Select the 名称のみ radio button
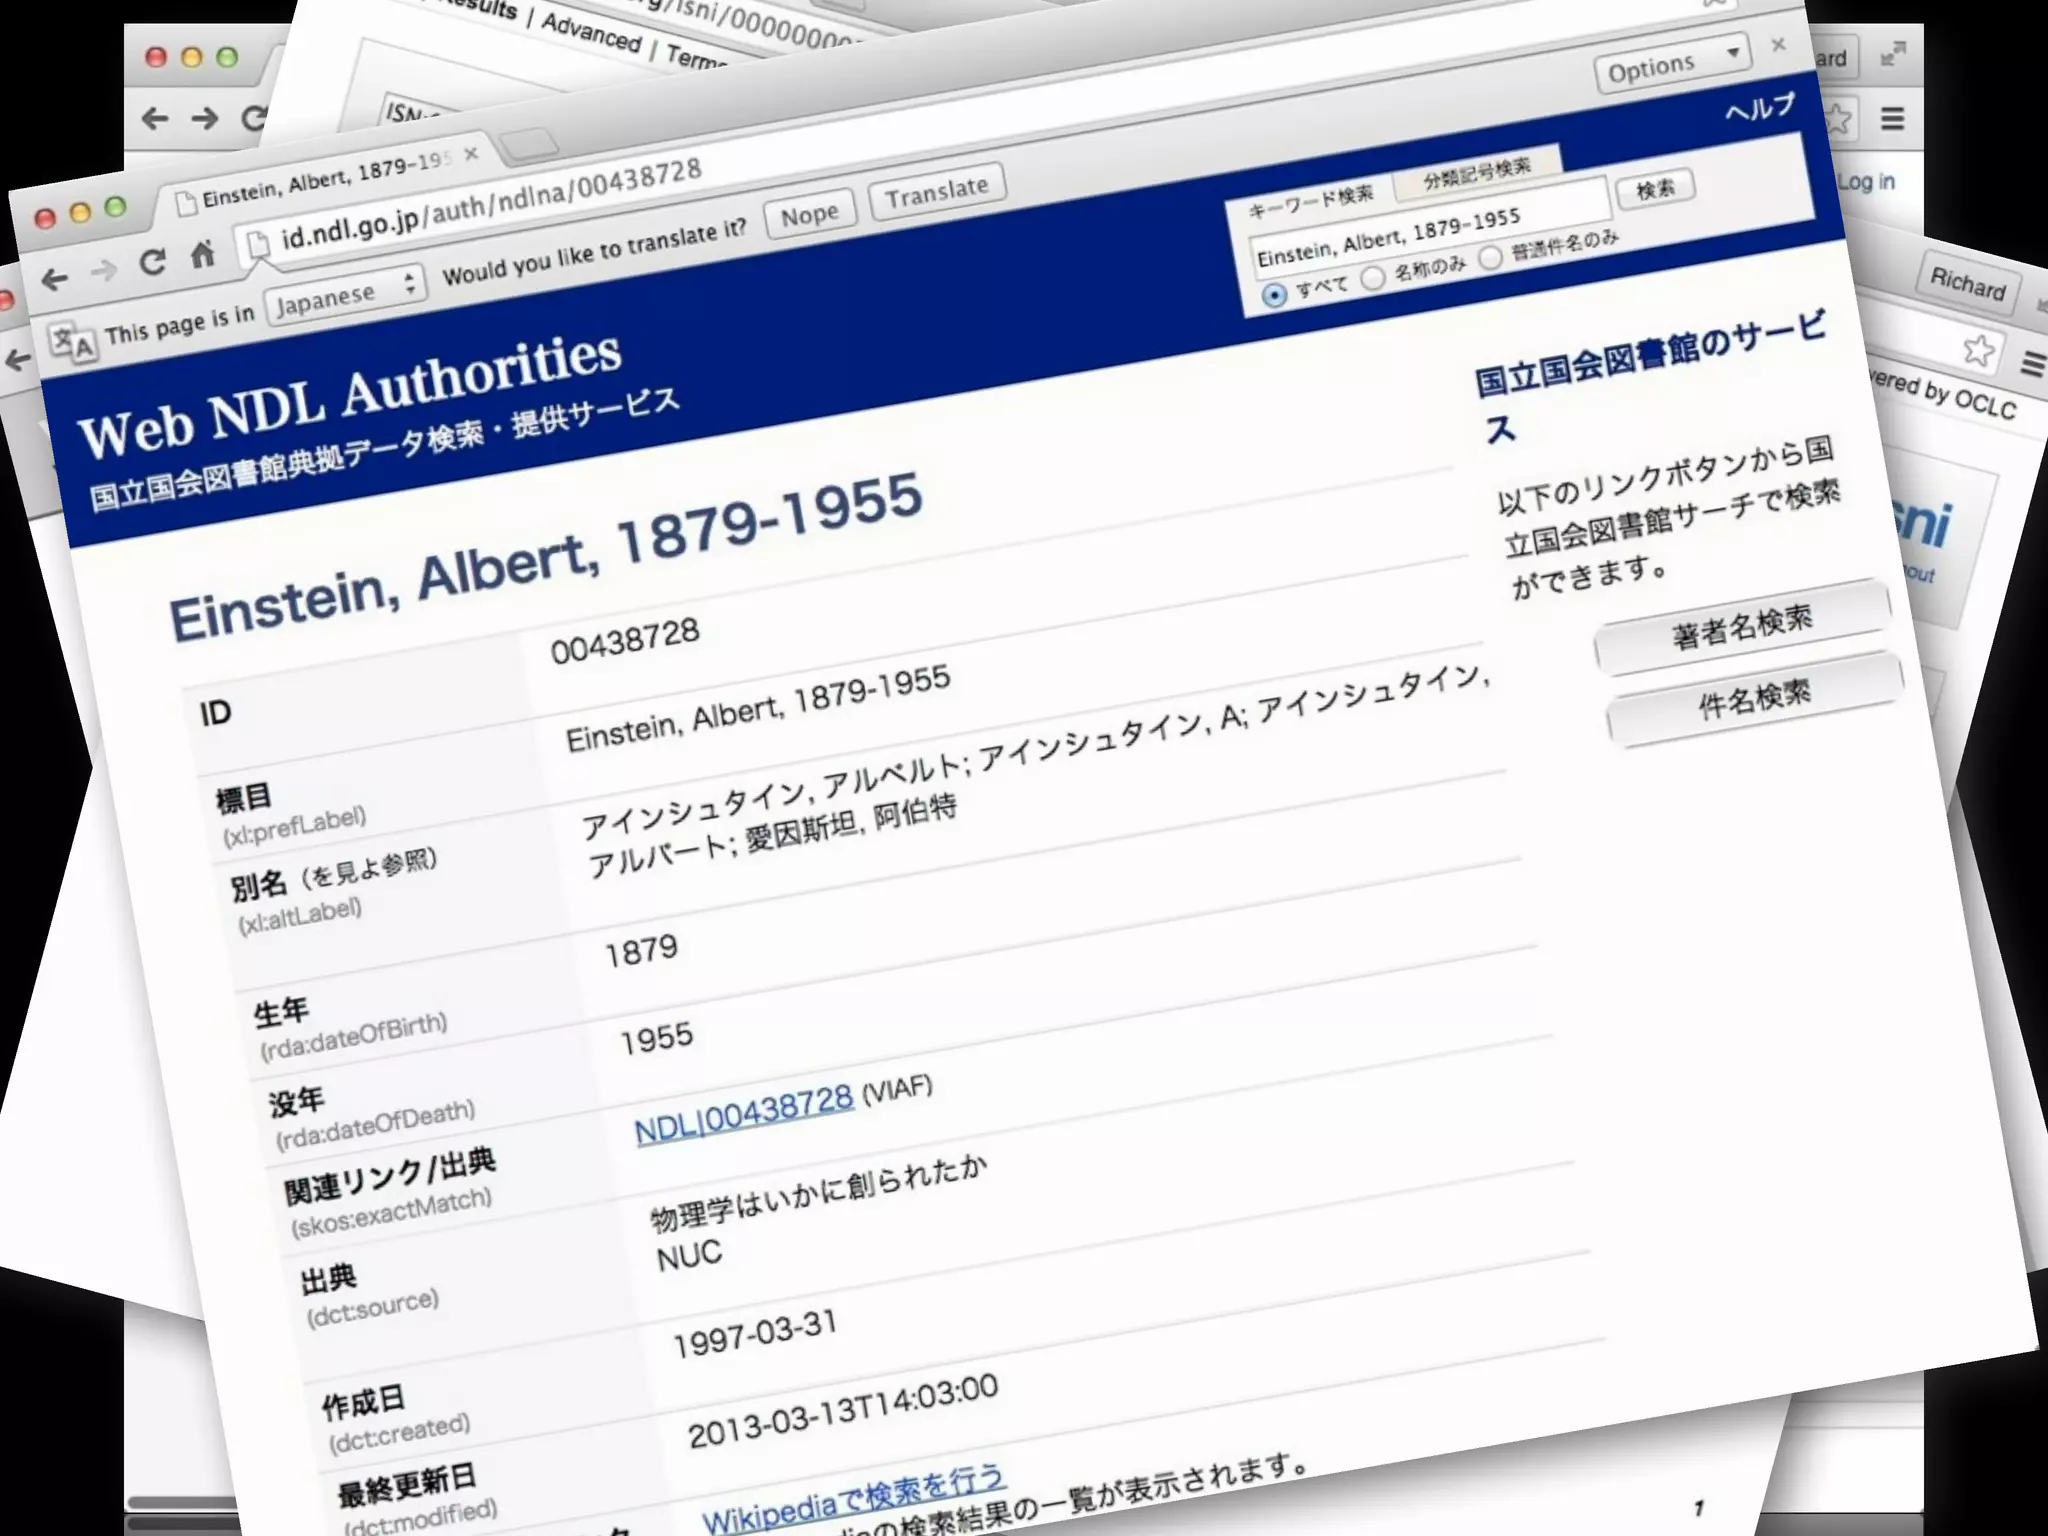Image resolution: width=2048 pixels, height=1536 pixels. coord(1374,277)
